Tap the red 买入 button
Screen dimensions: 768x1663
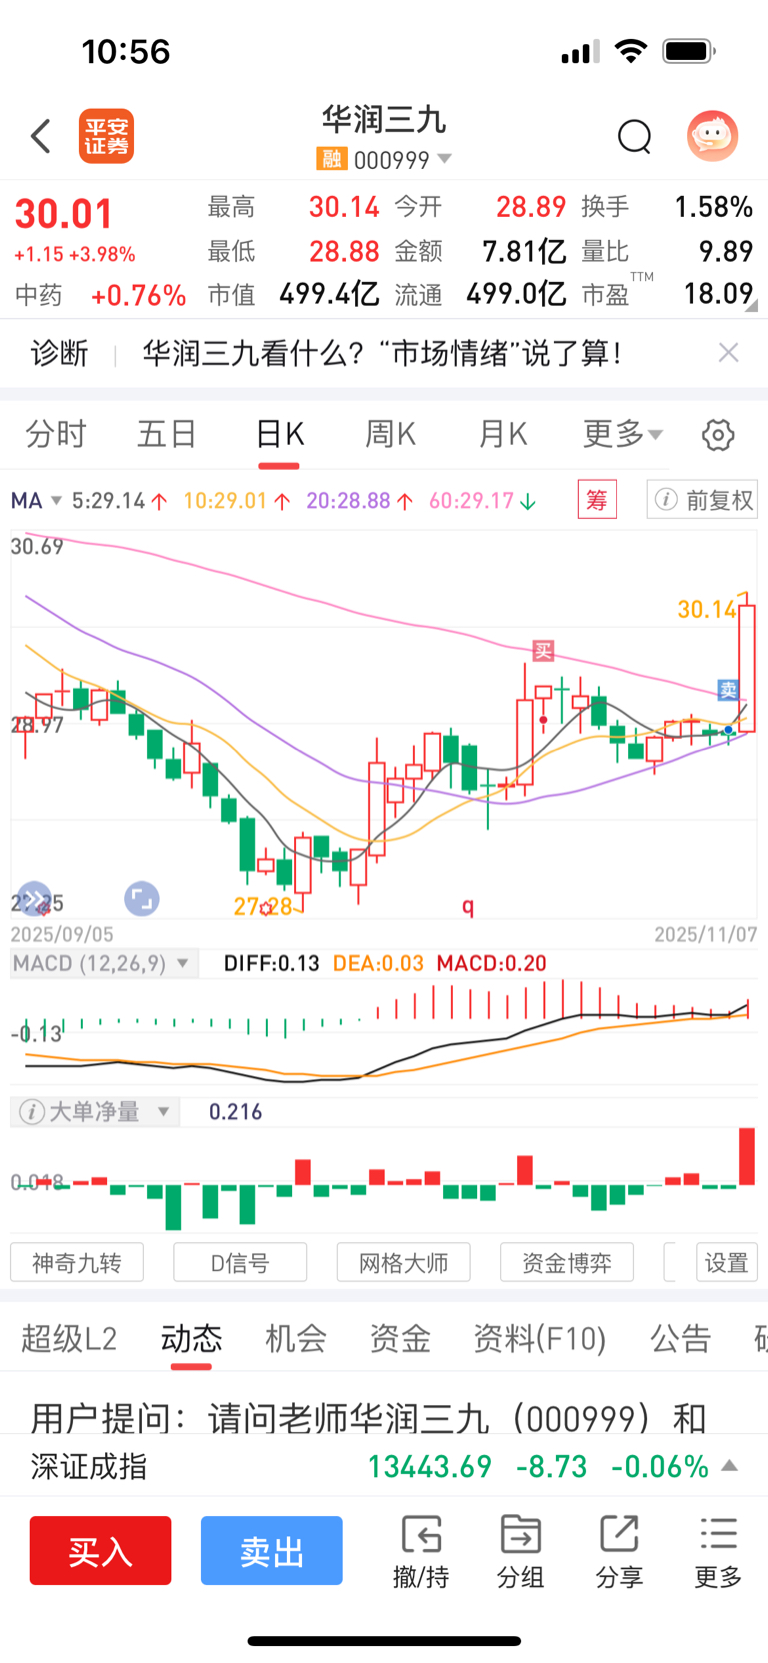coord(100,1551)
